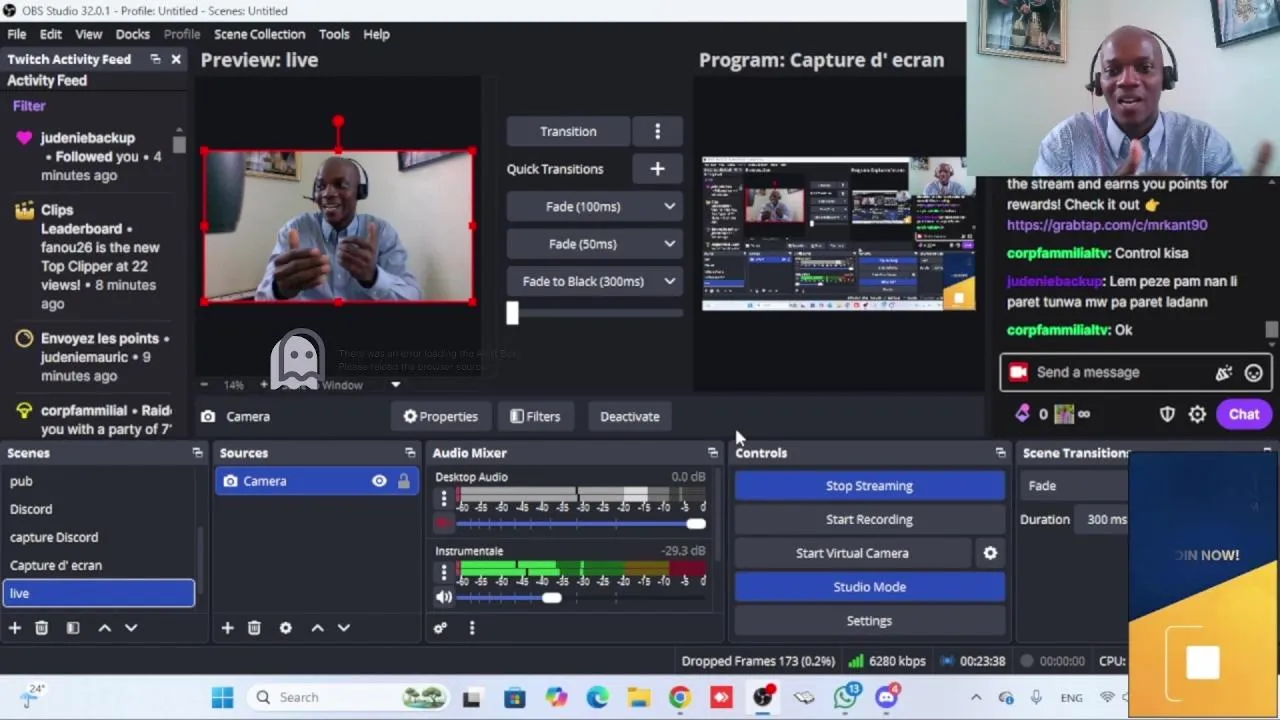Toggle Studio Mode button
Image resolution: width=1280 pixels, height=720 pixels.
tap(870, 587)
